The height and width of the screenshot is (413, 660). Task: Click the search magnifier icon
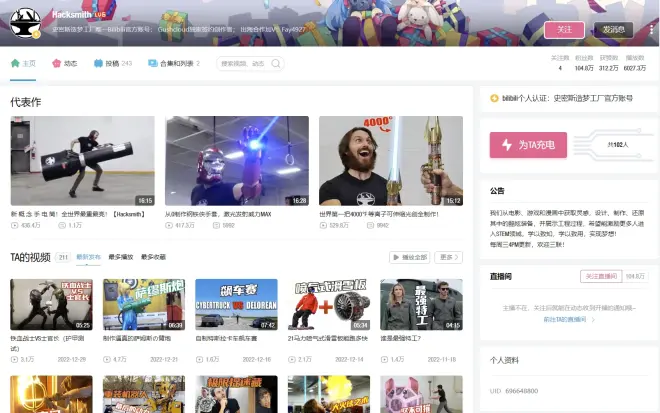pyautogui.click(x=275, y=63)
